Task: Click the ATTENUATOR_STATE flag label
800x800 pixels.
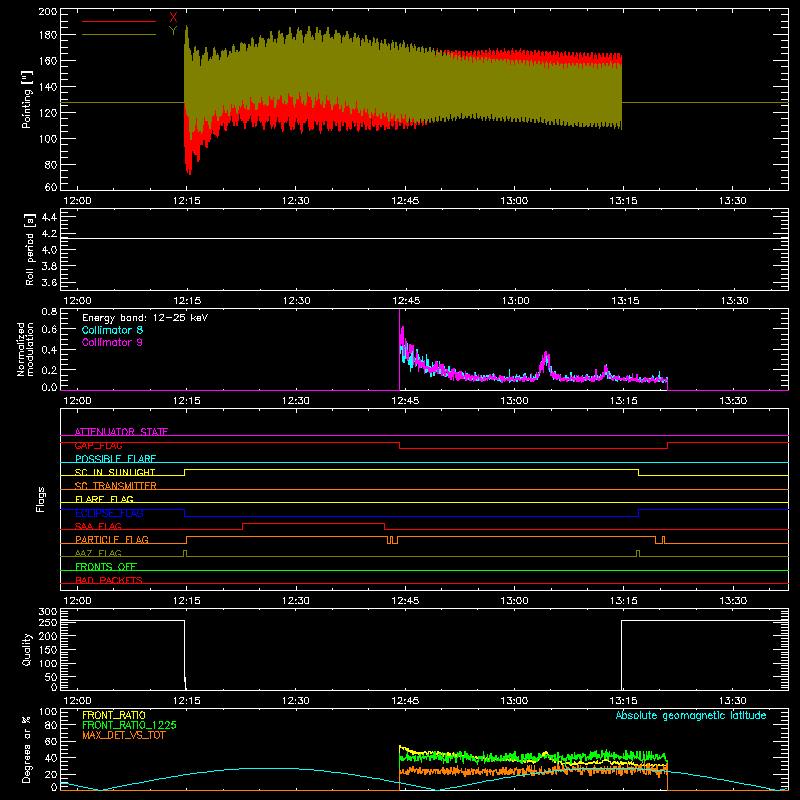Action: point(121,432)
